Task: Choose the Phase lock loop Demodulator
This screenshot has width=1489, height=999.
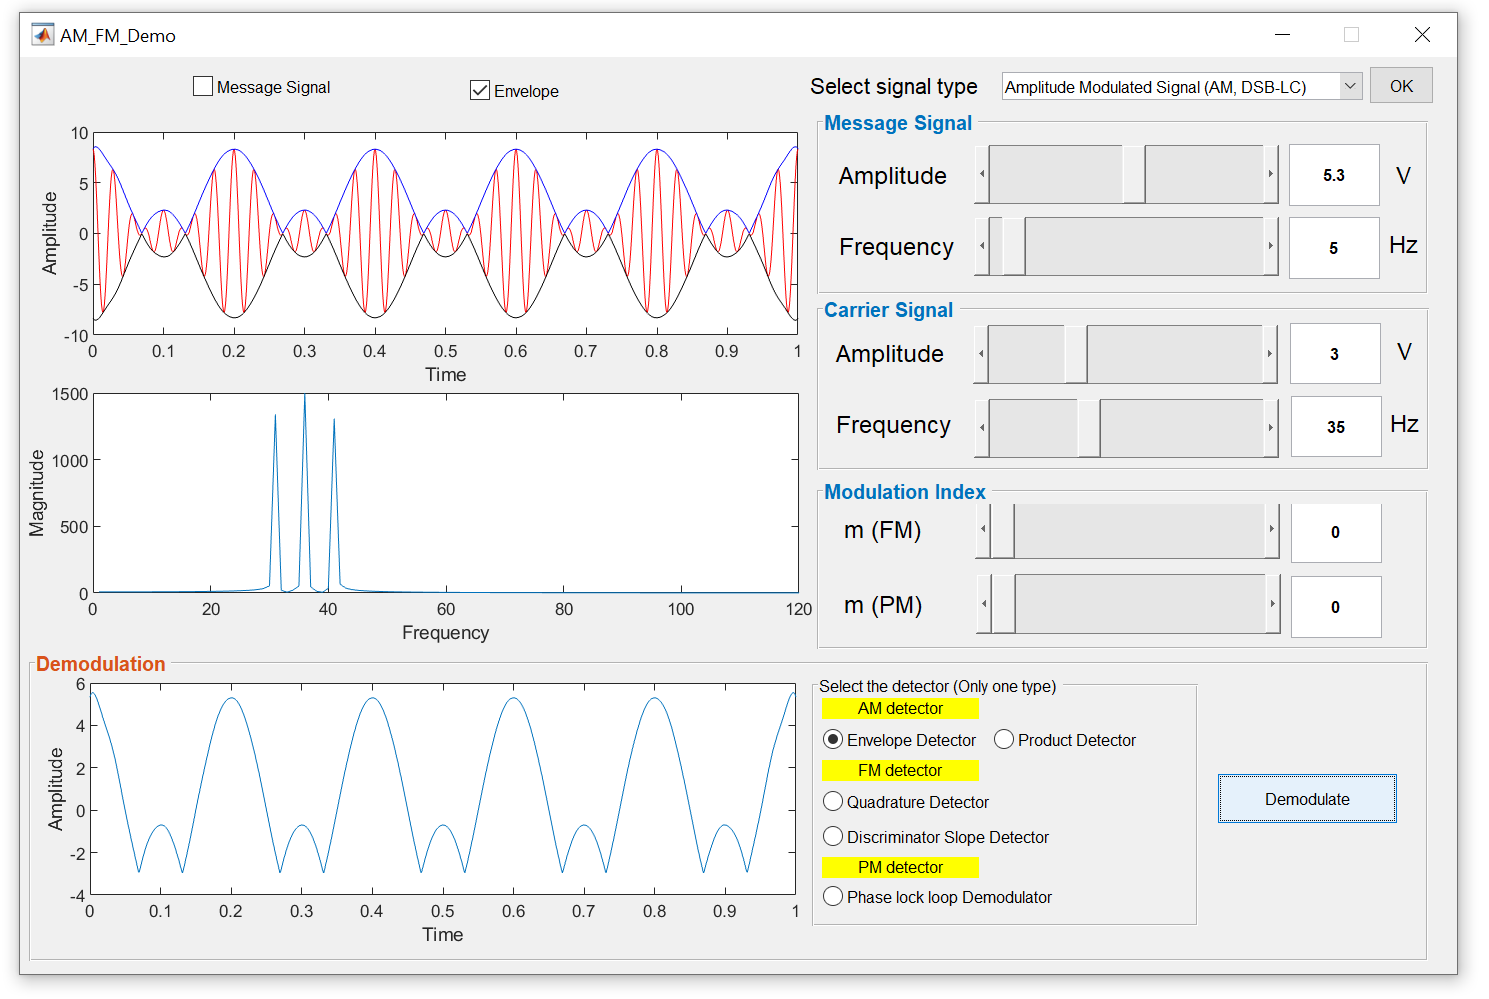Action: point(833,896)
